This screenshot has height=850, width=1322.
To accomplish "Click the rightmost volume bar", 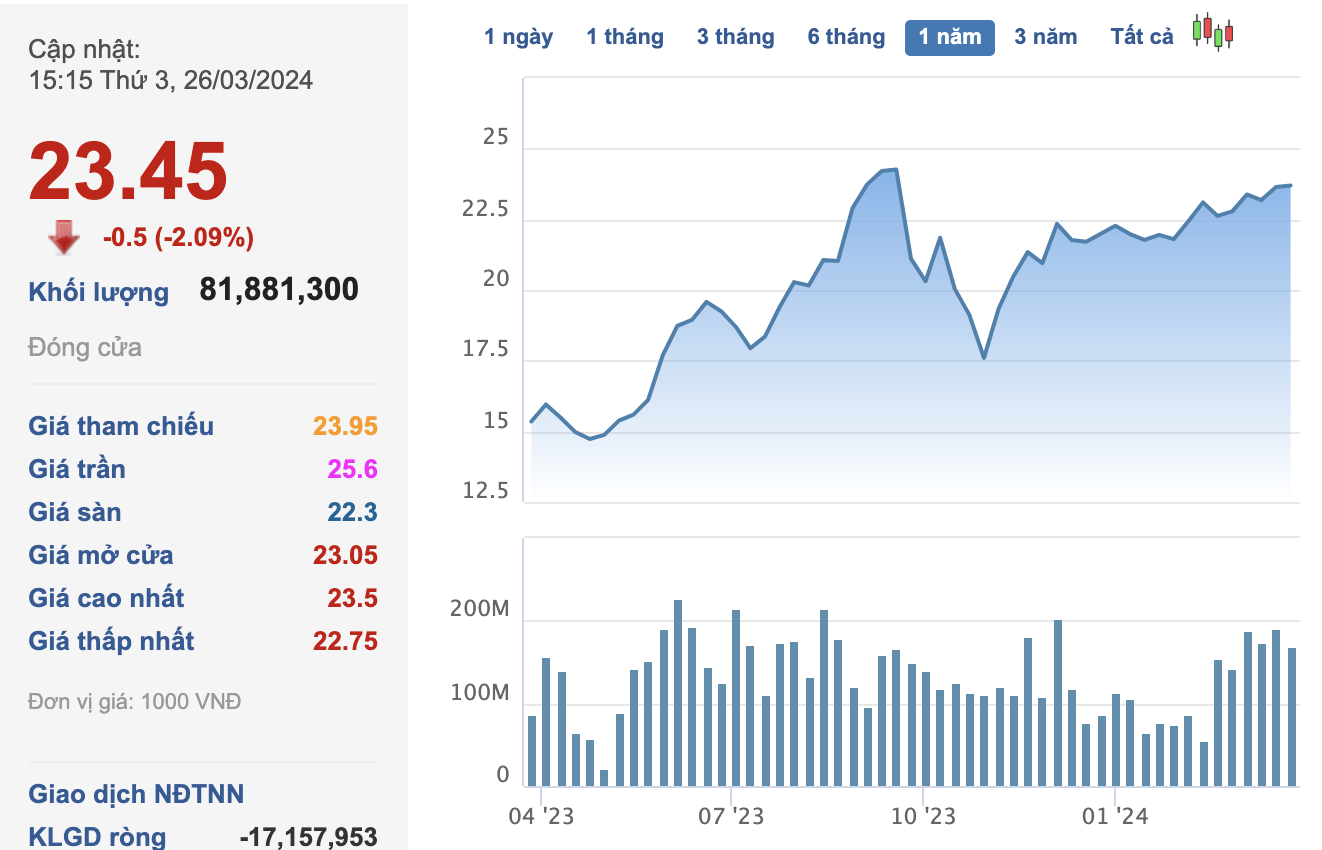I will pyautogui.click(x=1292, y=716).
